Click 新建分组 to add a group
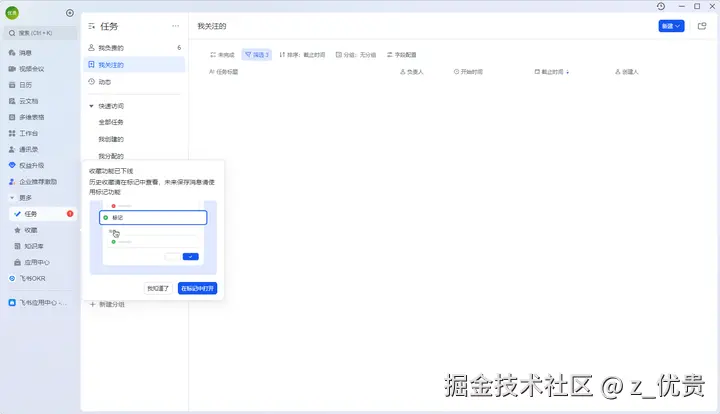This screenshot has height=414, width=720. (107, 304)
